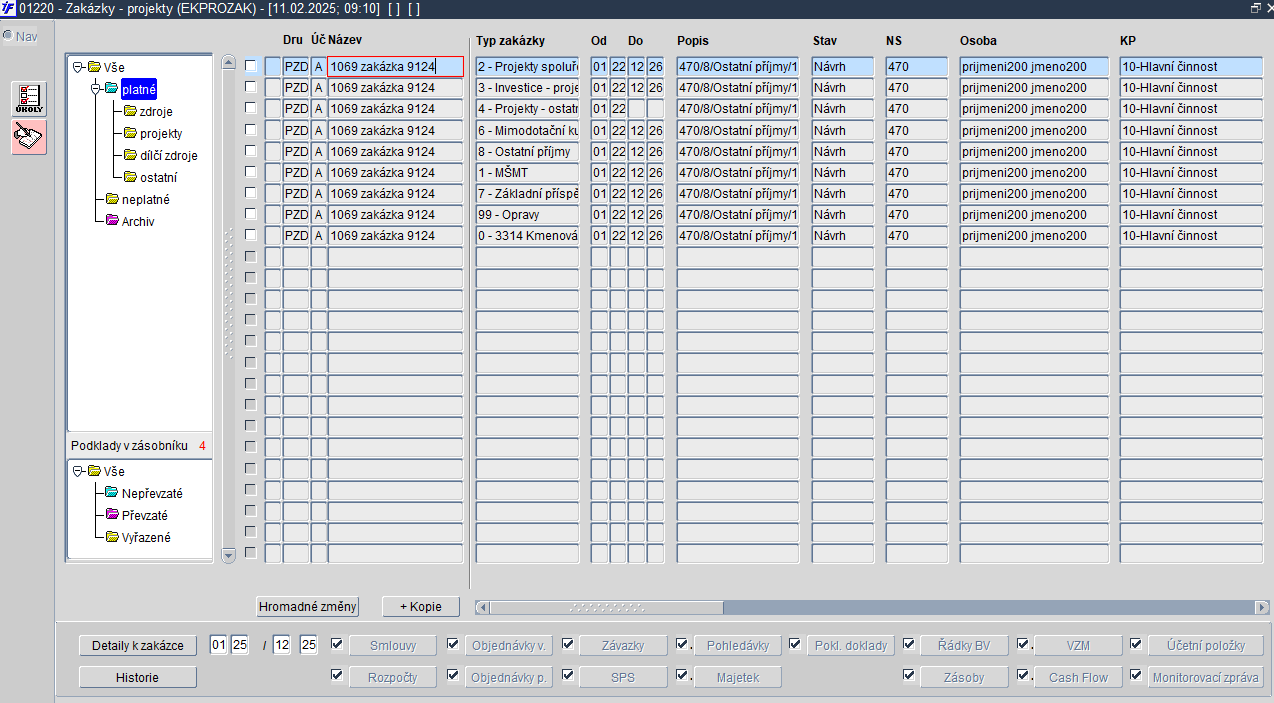Screen dimensions: 1274x703
Task: Collapse the platné tree node
Action: pyautogui.click(x=96, y=89)
